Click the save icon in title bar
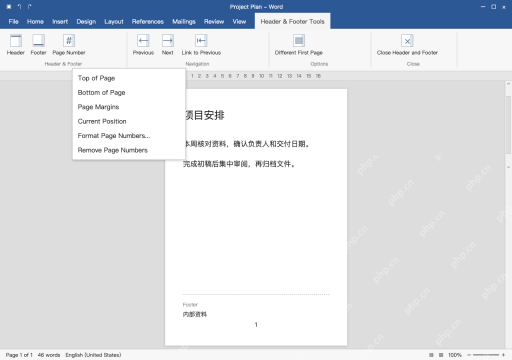 point(9,7)
